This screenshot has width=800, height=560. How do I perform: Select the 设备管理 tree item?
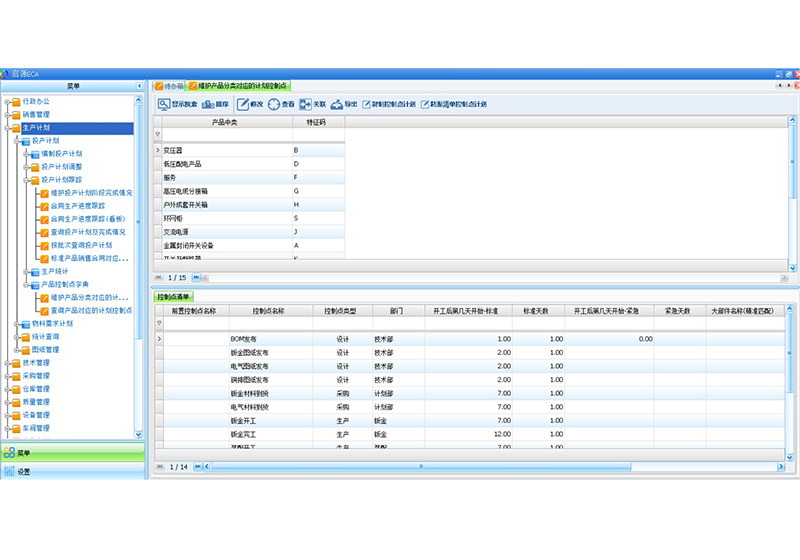tap(36, 415)
